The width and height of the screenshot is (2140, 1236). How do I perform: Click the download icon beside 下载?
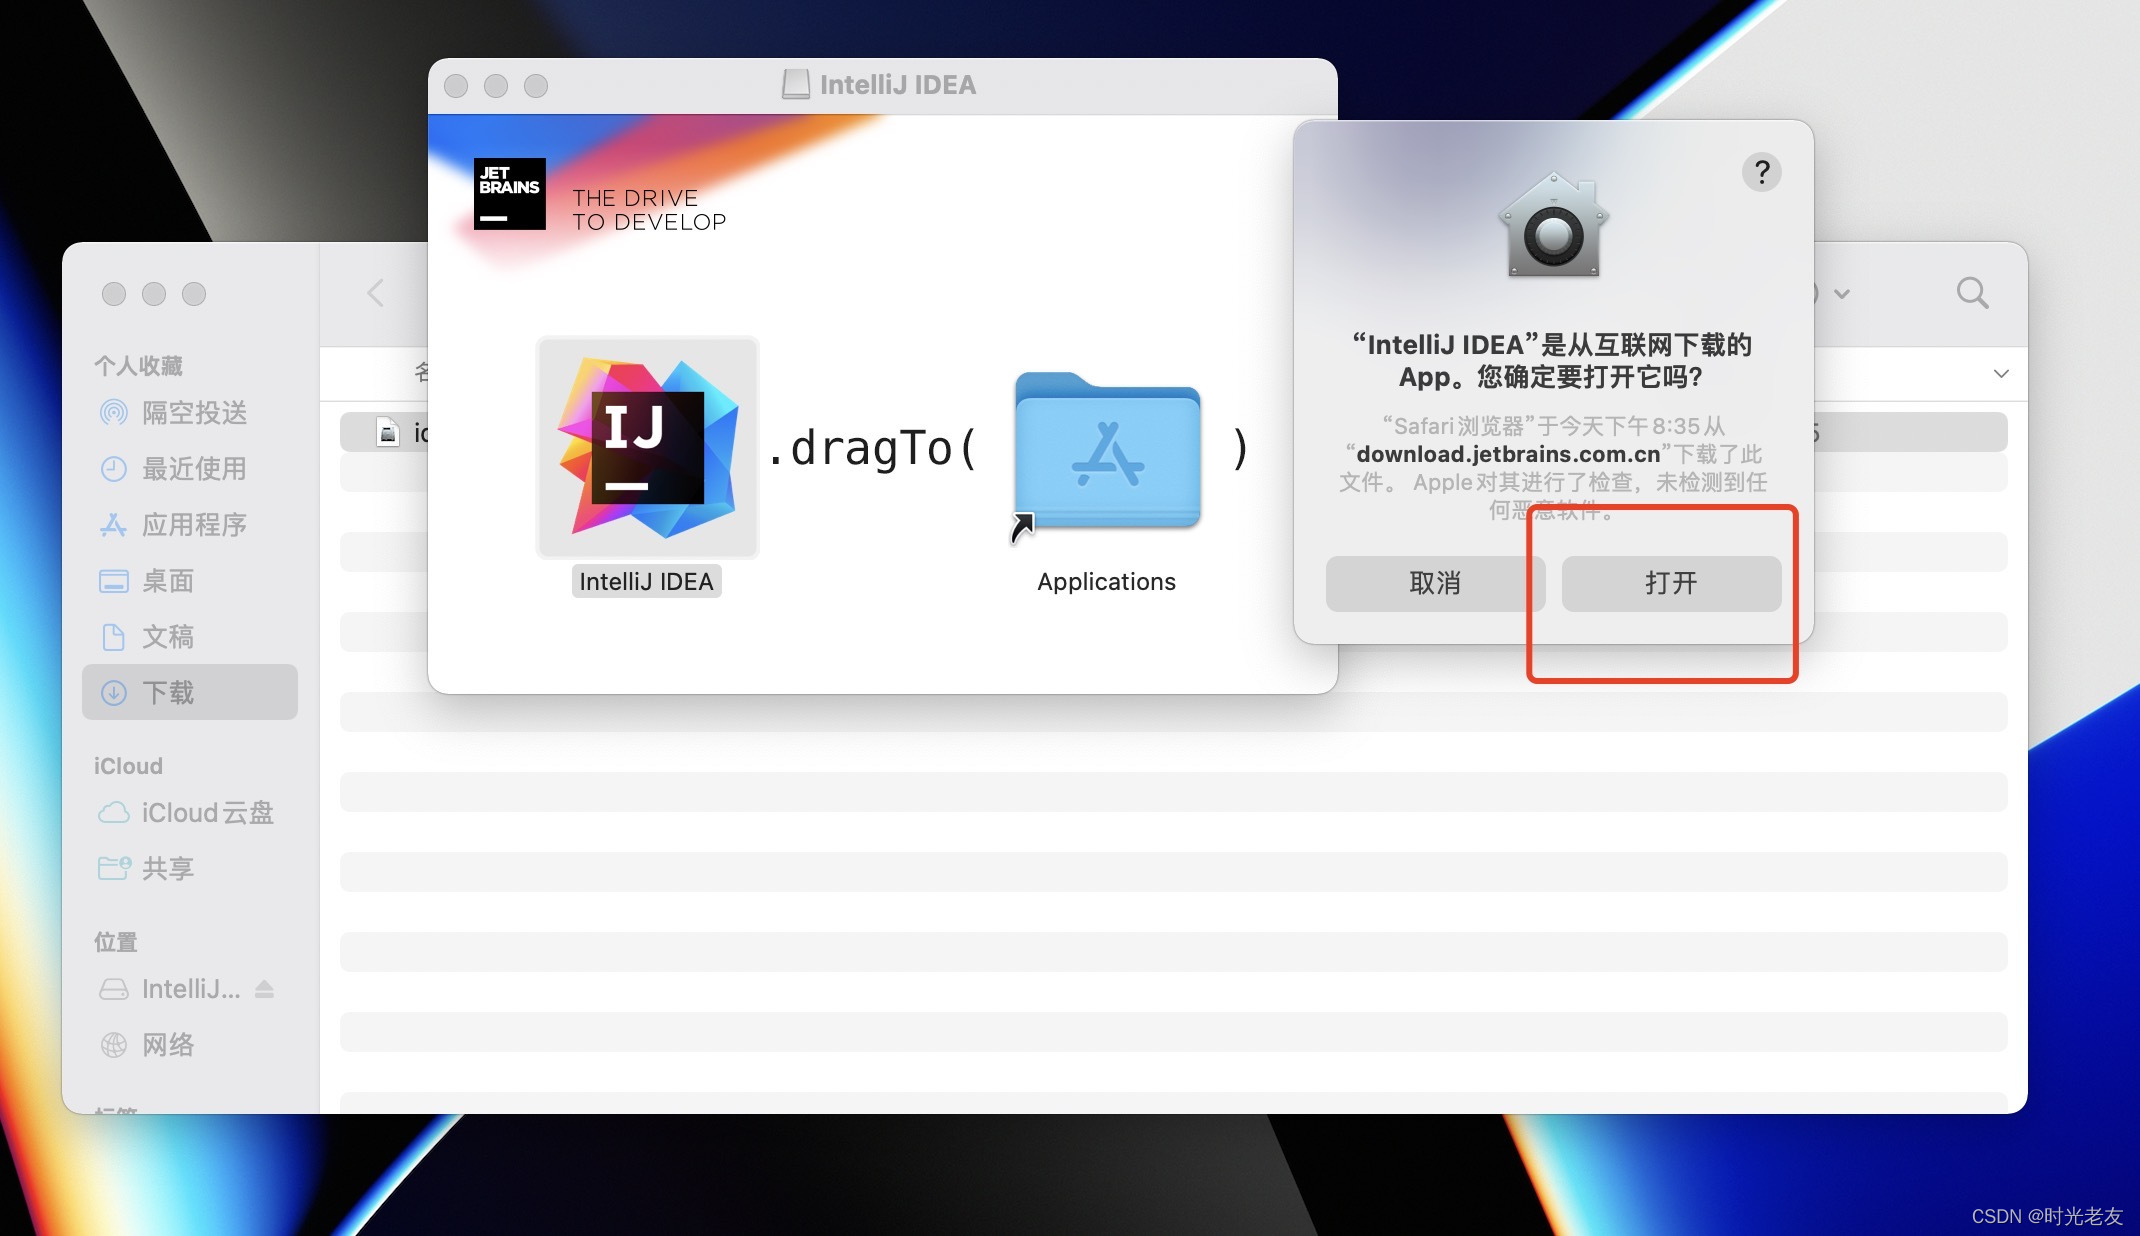114,692
